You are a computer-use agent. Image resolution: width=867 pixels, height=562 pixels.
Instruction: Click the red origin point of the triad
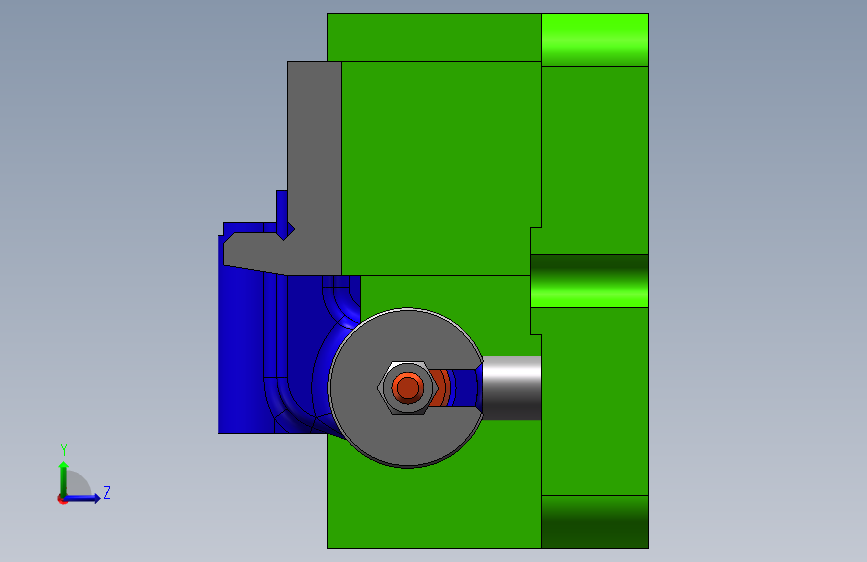pyautogui.click(x=62, y=499)
